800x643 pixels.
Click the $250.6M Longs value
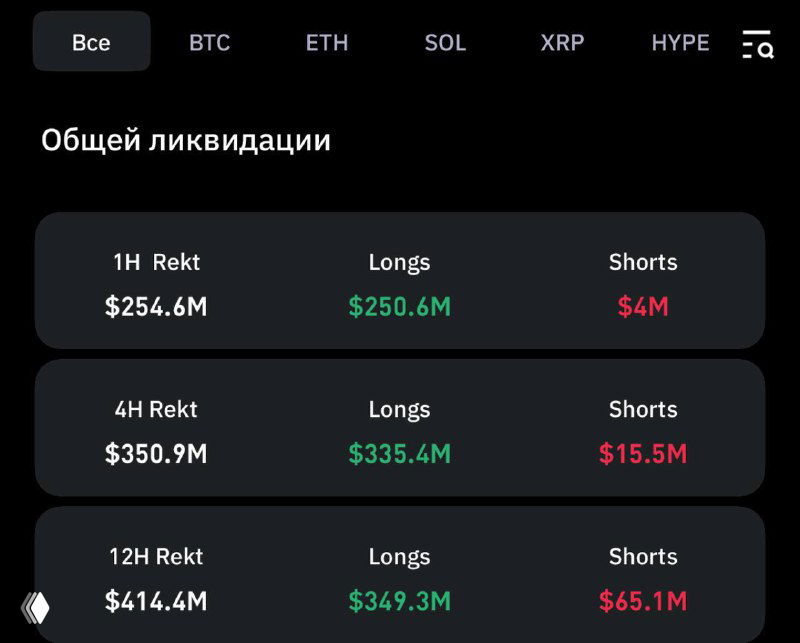pos(399,307)
